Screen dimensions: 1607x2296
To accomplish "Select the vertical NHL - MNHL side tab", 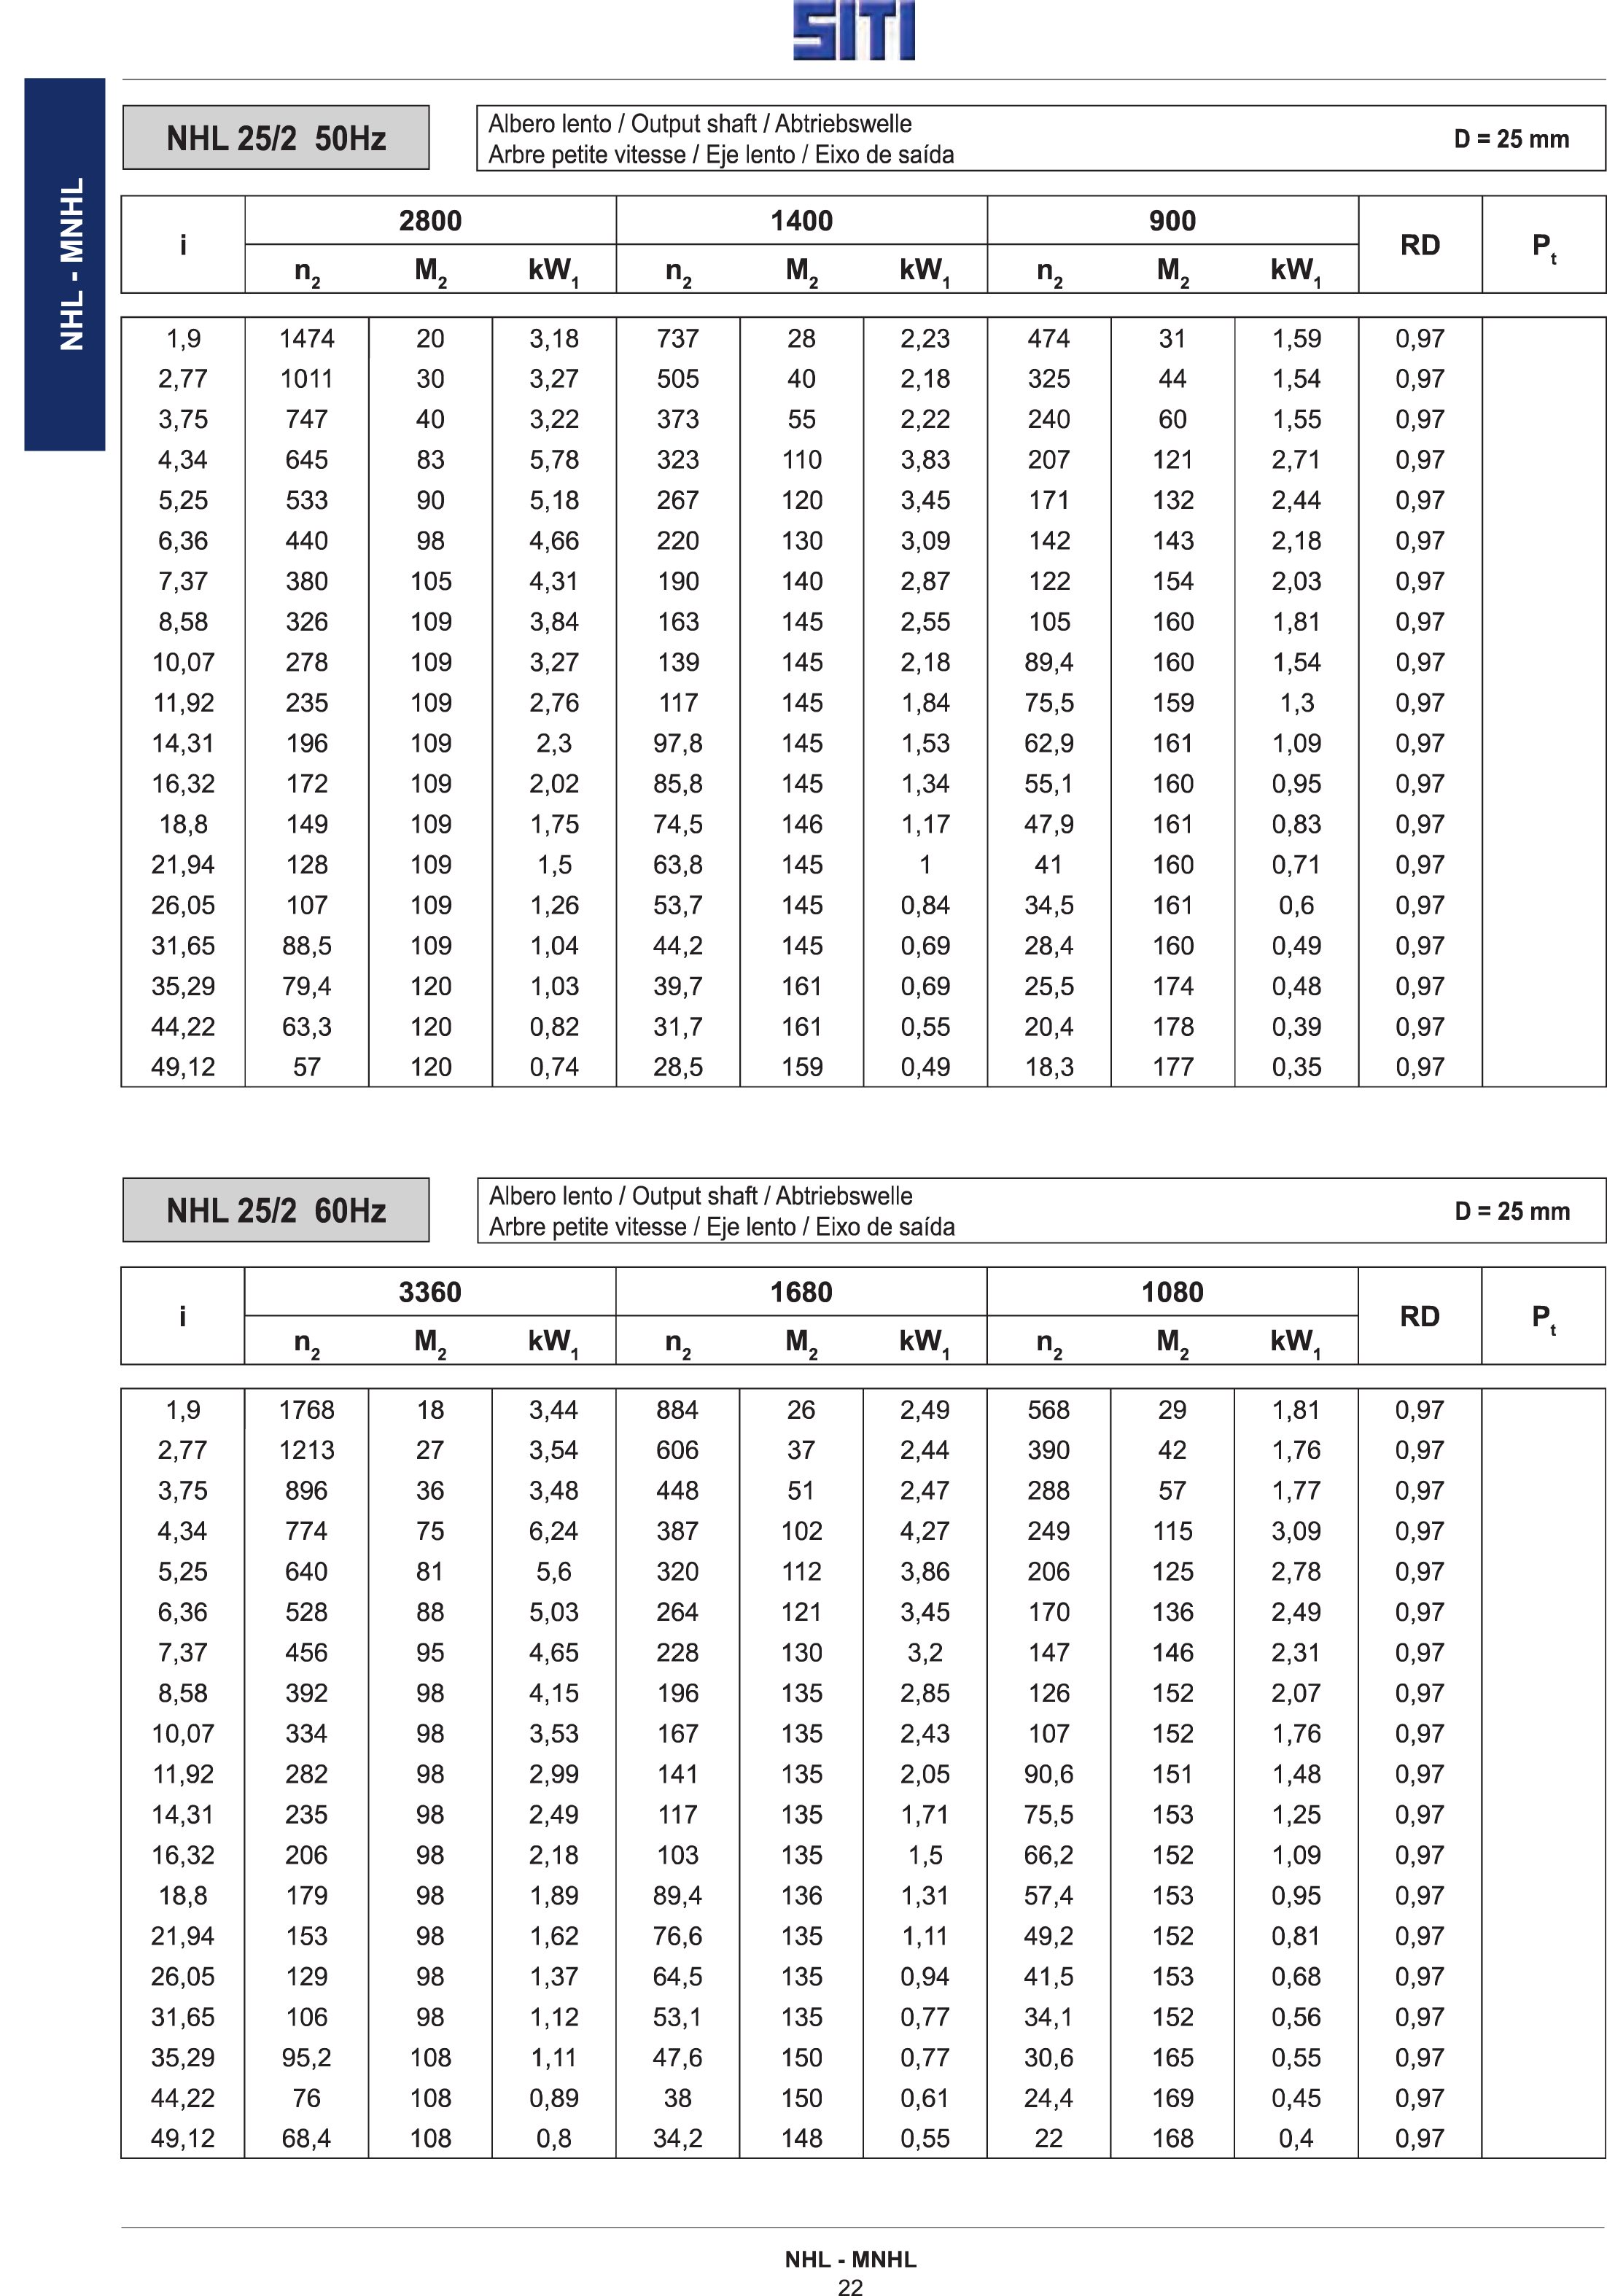I will click(x=64, y=264).
